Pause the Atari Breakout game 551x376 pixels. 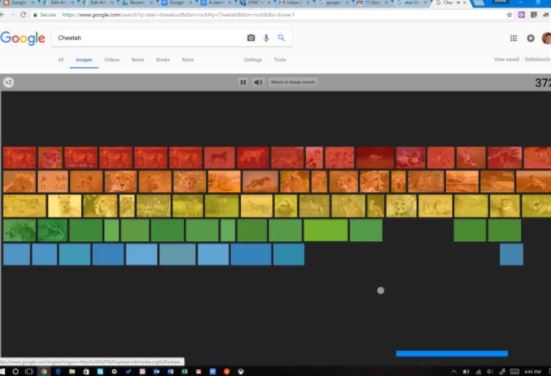click(243, 82)
